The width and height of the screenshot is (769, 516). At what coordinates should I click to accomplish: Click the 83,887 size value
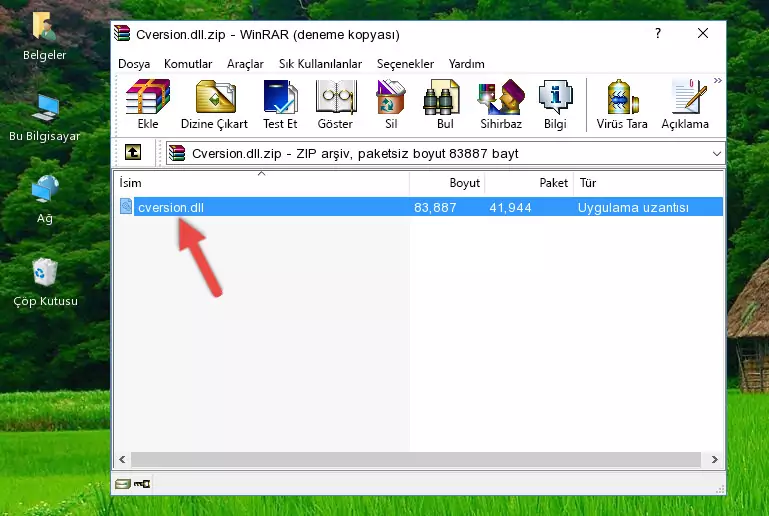[x=435, y=207]
